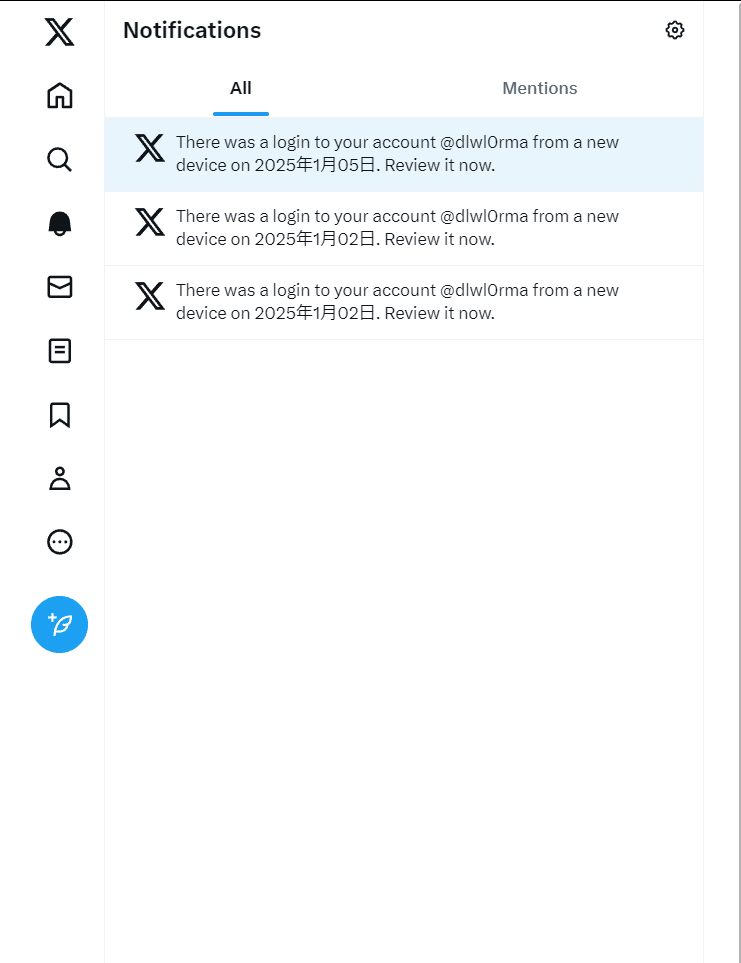Open the middle login notification text
The height and width of the screenshot is (963, 741).
coord(397,228)
